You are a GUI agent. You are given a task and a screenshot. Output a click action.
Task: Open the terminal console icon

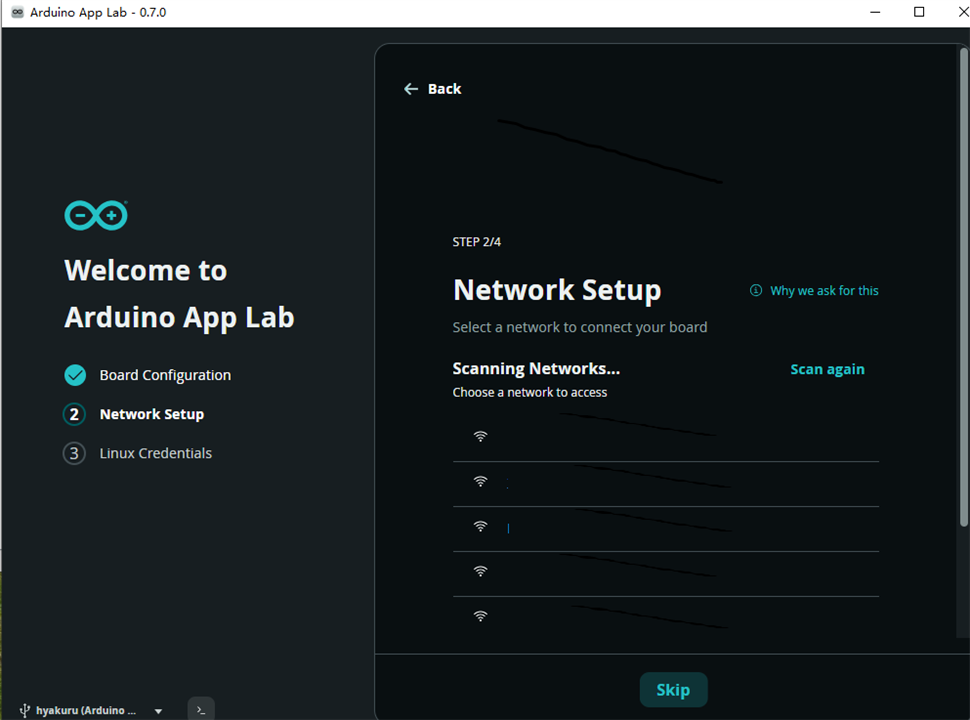point(201,709)
